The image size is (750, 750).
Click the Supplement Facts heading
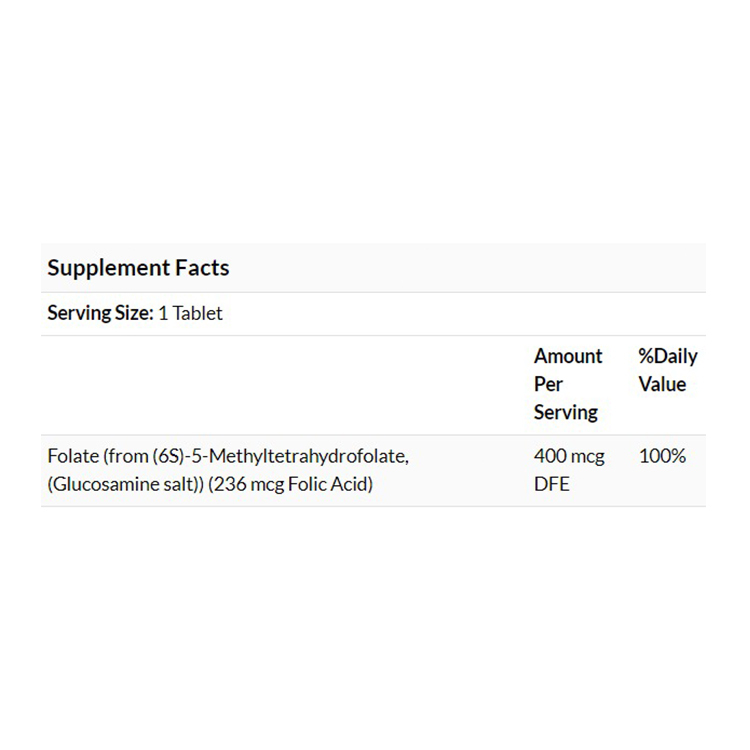138,268
